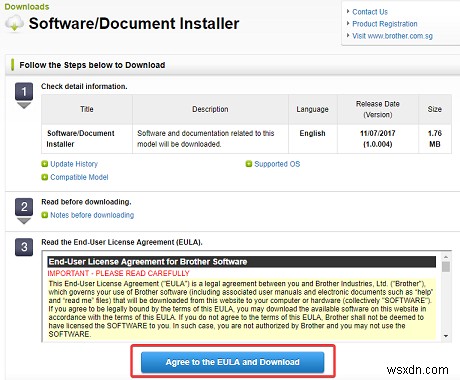Click green plus icon beside Supported OS
Viewport: 460px width, 380px height.
(249, 164)
